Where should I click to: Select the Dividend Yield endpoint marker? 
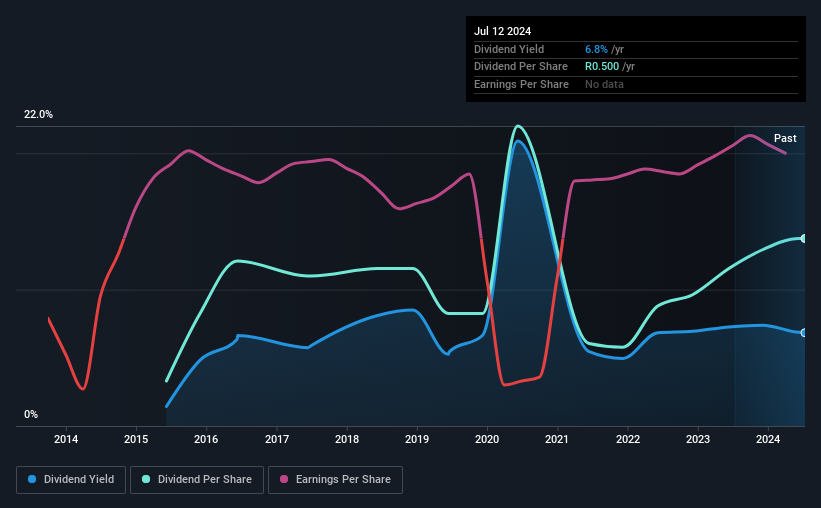click(x=804, y=333)
